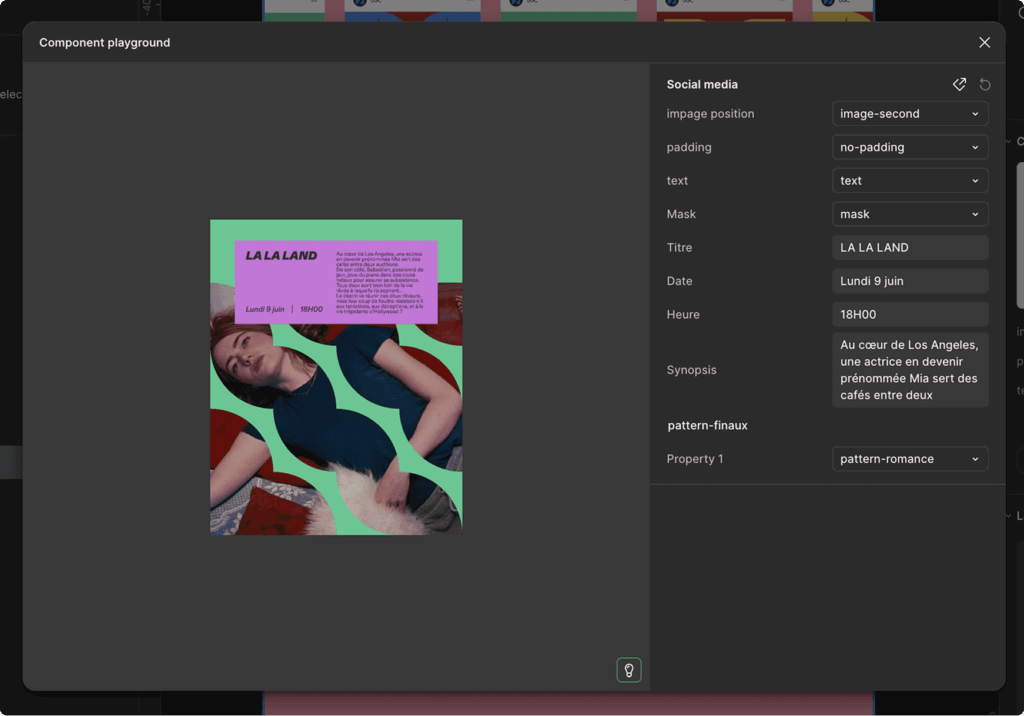Click the Date field with Lundi 9 juin
The height and width of the screenshot is (716, 1024).
tap(910, 281)
